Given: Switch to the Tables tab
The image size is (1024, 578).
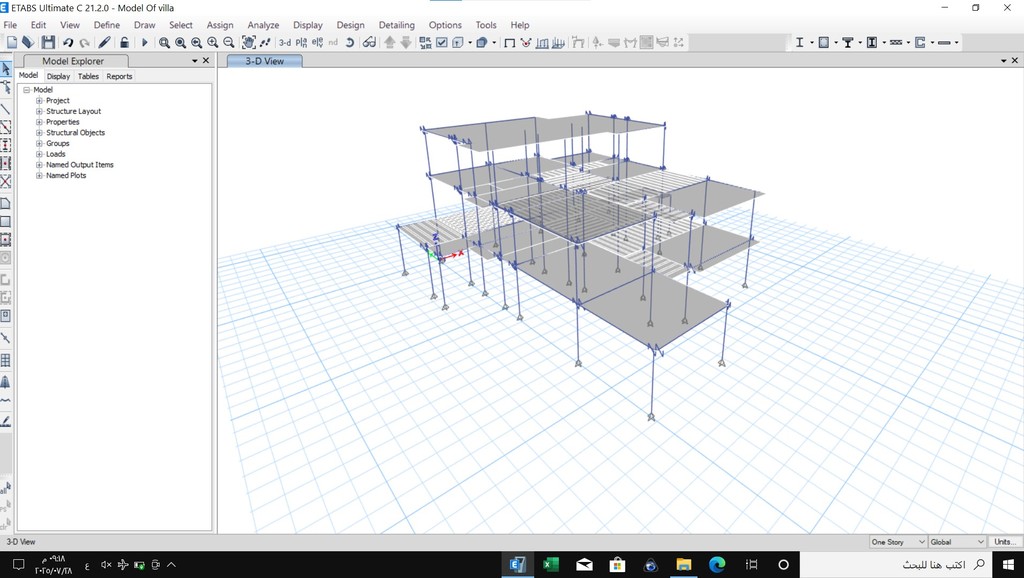Looking at the screenshot, I should [x=88, y=76].
